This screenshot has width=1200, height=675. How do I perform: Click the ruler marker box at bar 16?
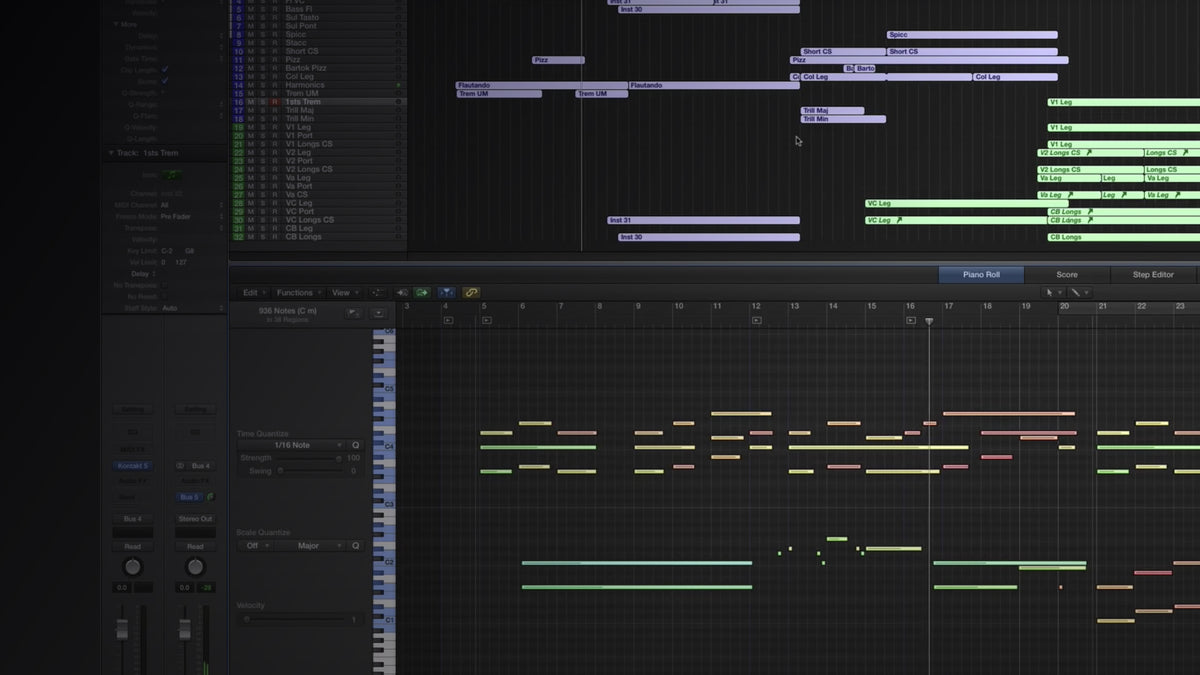pos(911,321)
